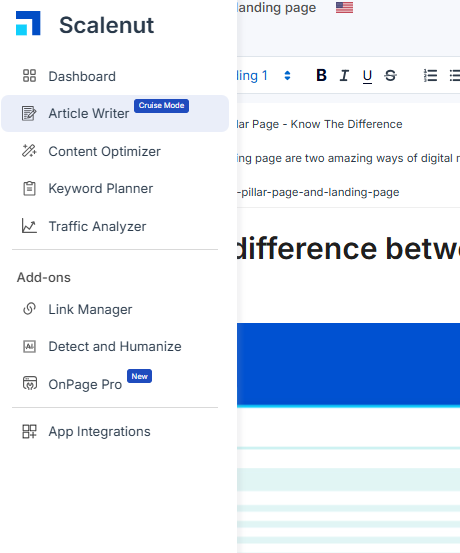Click the Scalenut brand name
The image size is (460, 553).
(x=107, y=25)
